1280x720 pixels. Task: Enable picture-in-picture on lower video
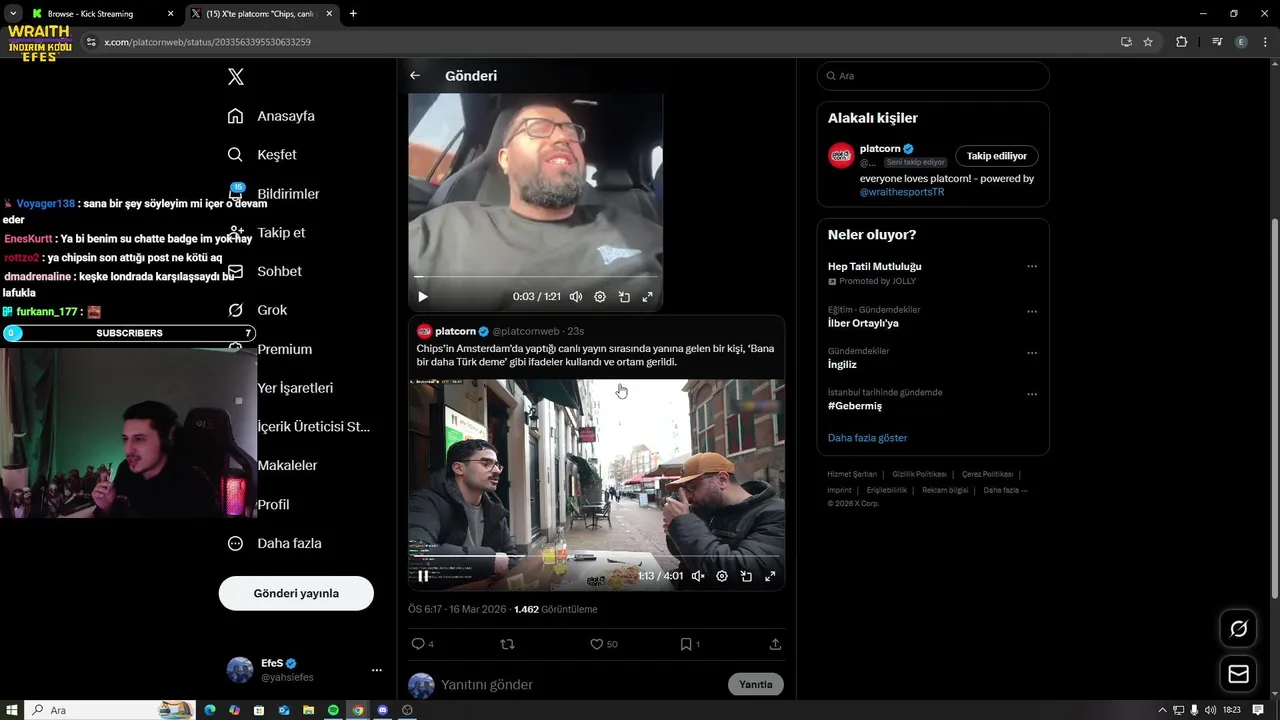(x=746, y=576)
